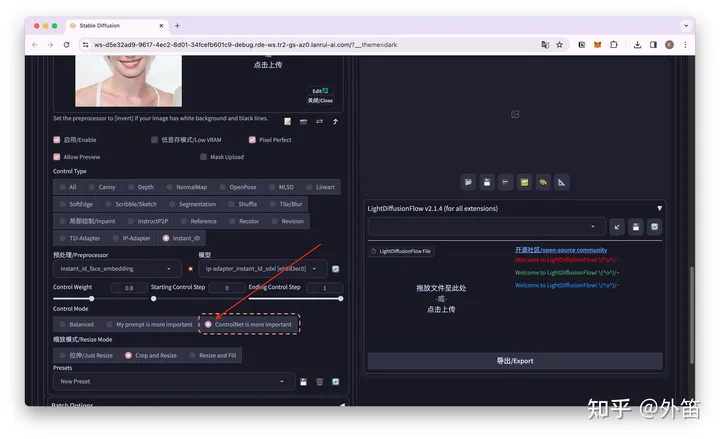Click the Edit button on the preview image
This screenshot has width=720, height=439.
tap(320, 91)
